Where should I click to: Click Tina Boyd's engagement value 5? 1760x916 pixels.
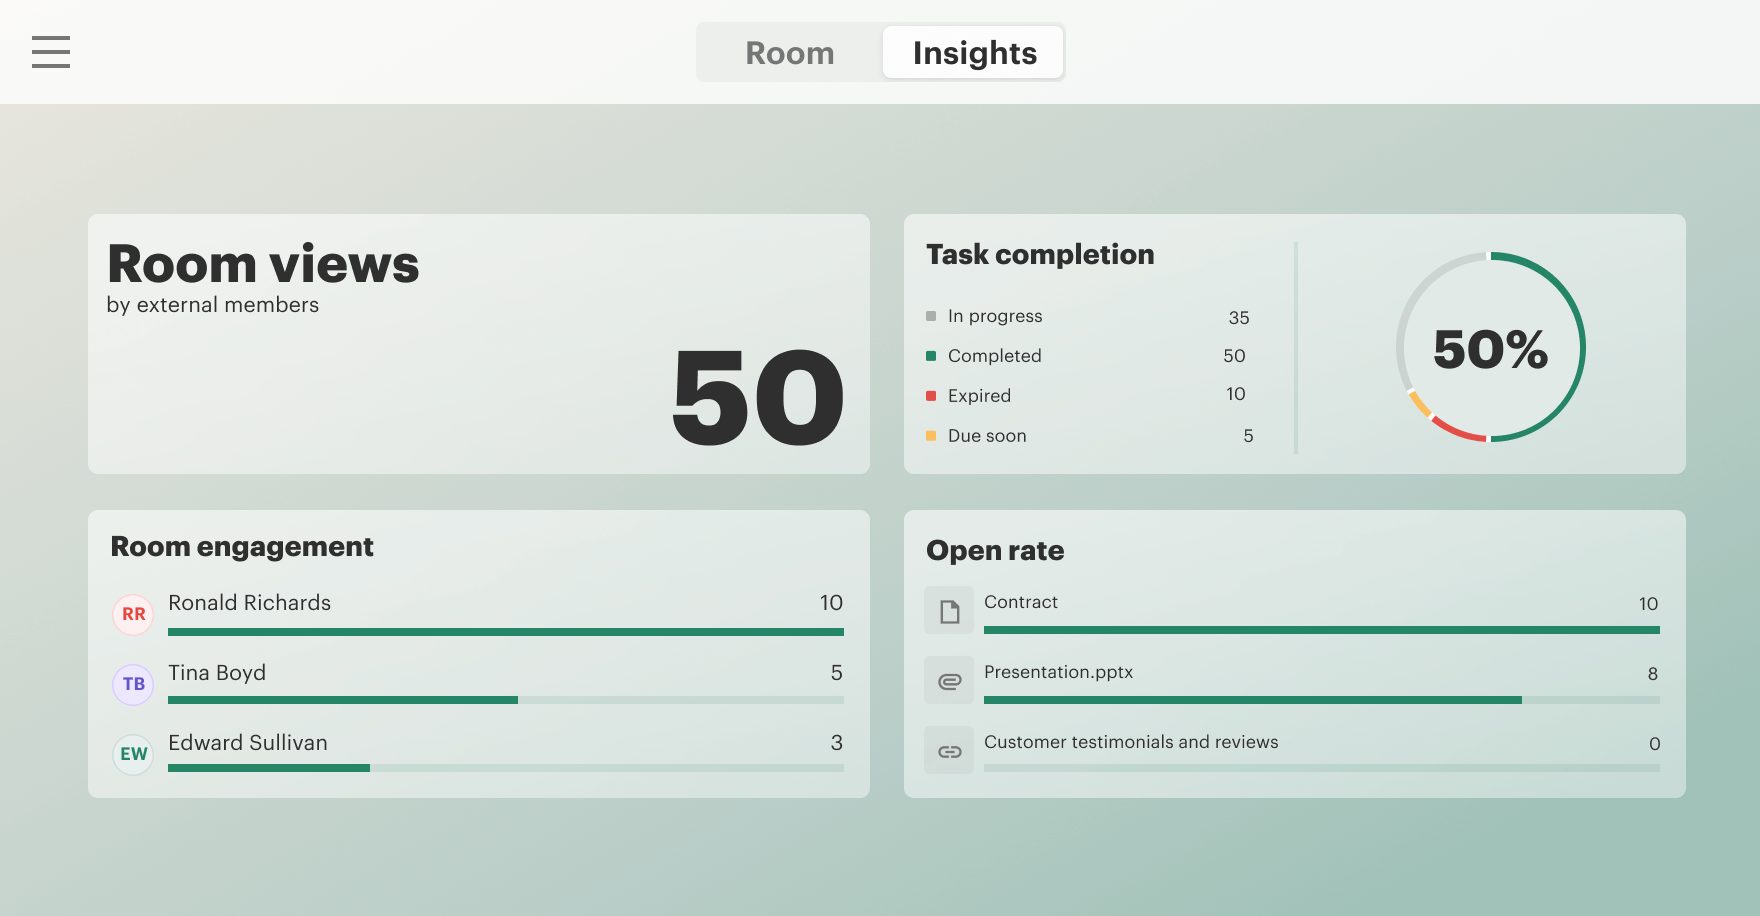[837, 673]
